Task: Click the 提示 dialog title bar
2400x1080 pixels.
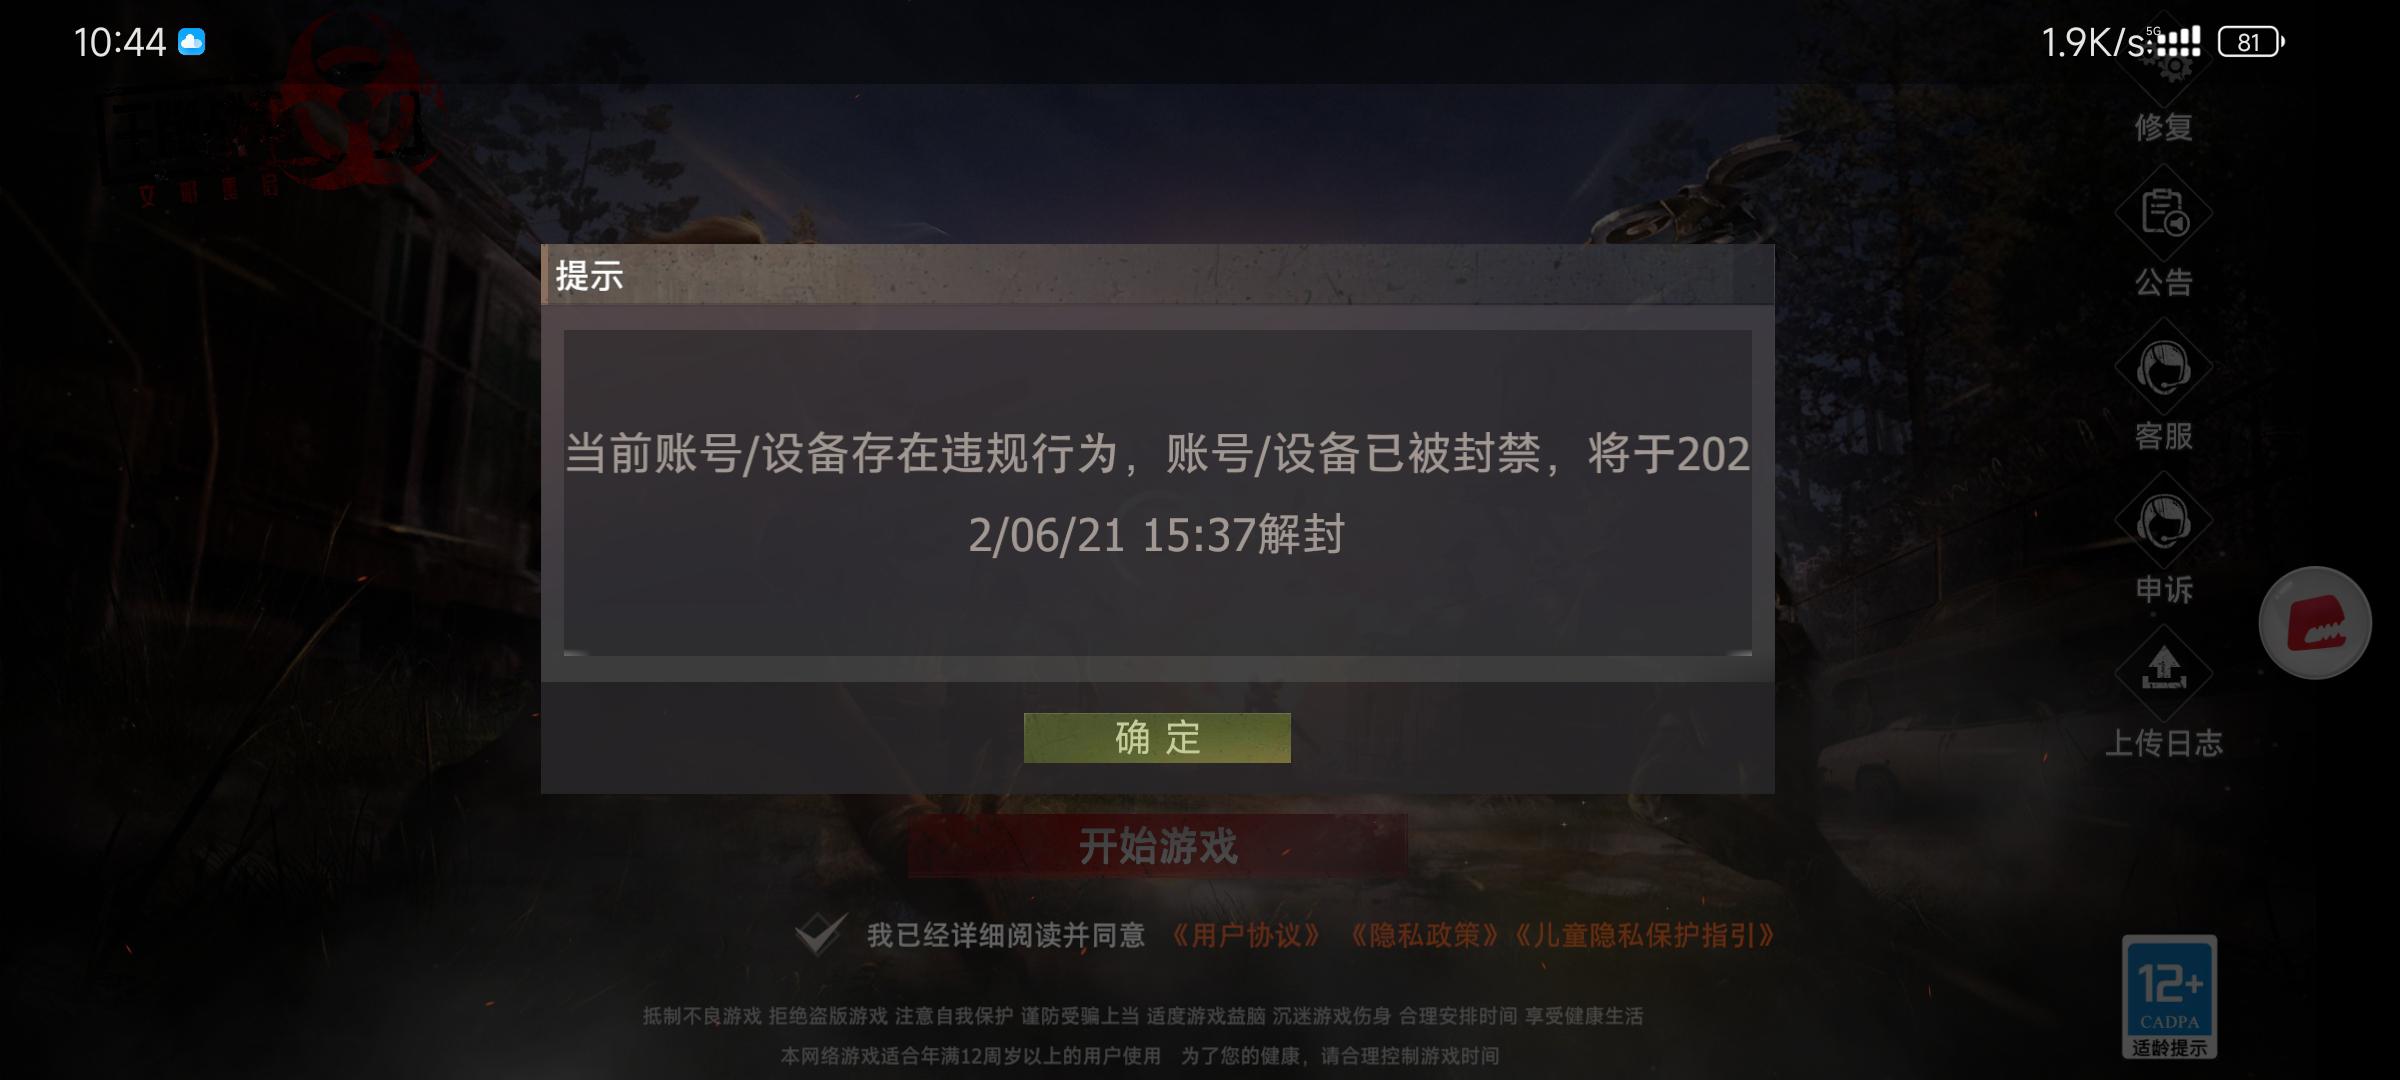Action: [x=1158, y=274]
